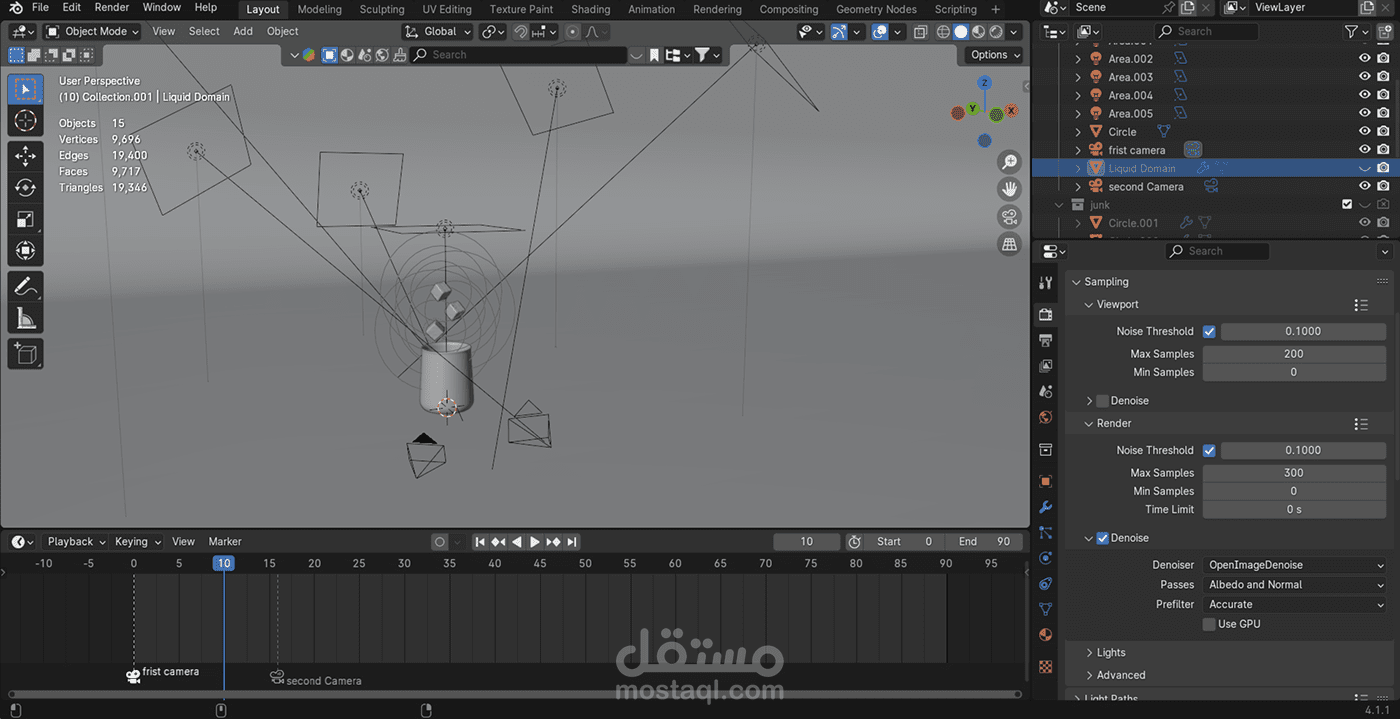Viewport: 1400px width, 719px height.
Task: Open the Scene properties tab
Action: (x=1046, y=392)
